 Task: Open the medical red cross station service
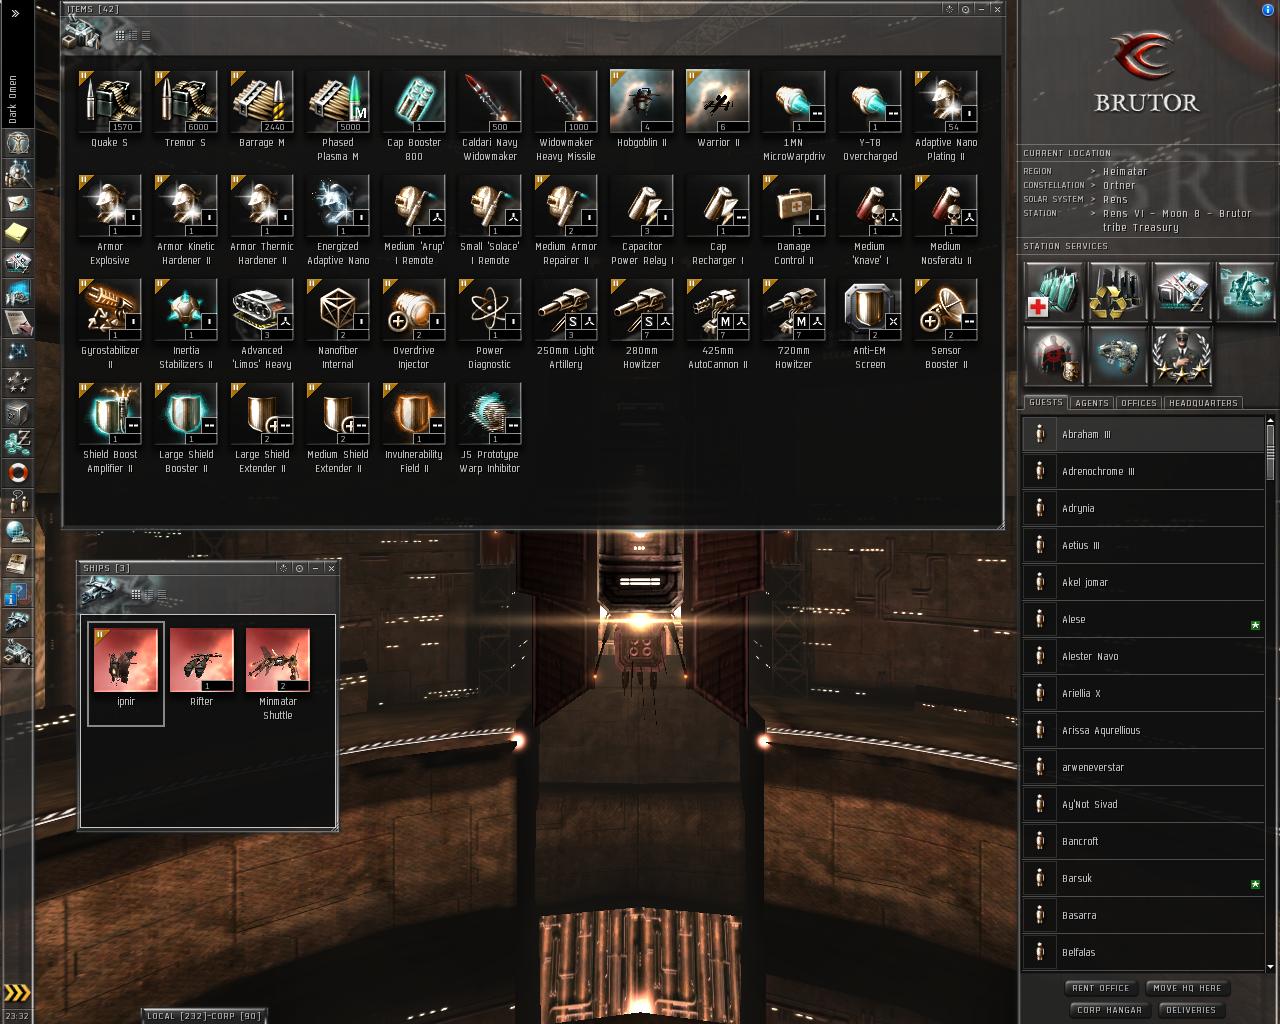click(1054, 290)
